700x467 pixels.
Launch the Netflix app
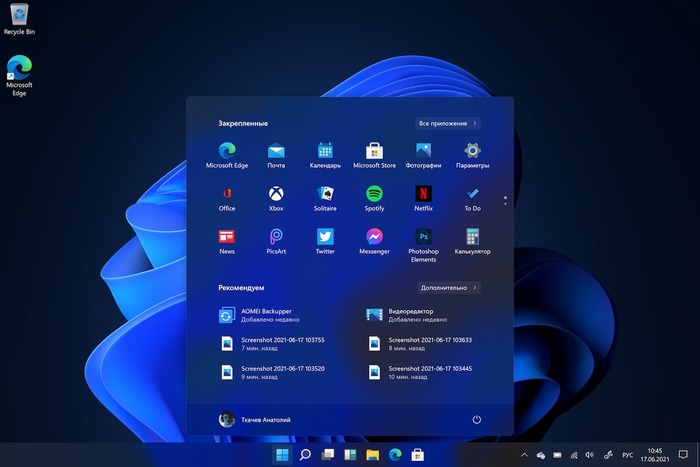(x=423, y=198)
